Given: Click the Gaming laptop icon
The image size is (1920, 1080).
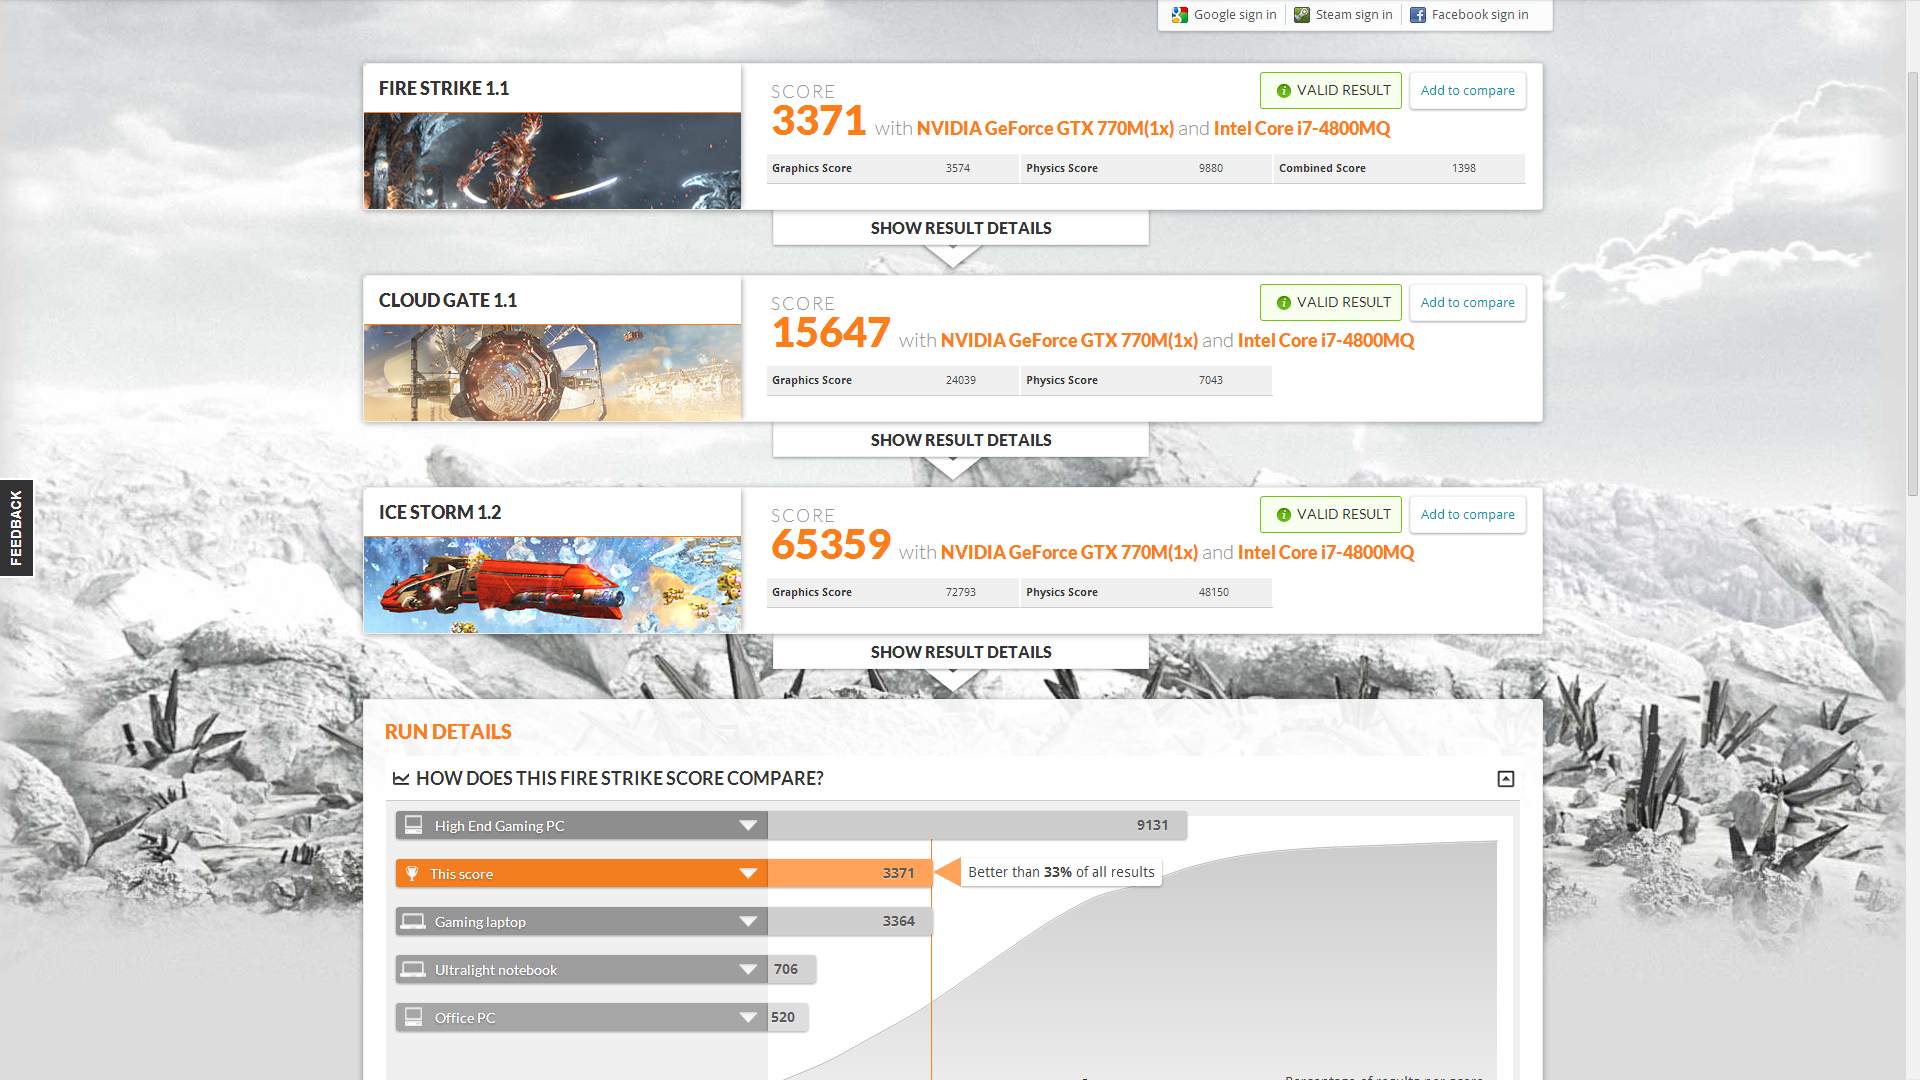Looking at the screenshot, I should coord(413,921).
